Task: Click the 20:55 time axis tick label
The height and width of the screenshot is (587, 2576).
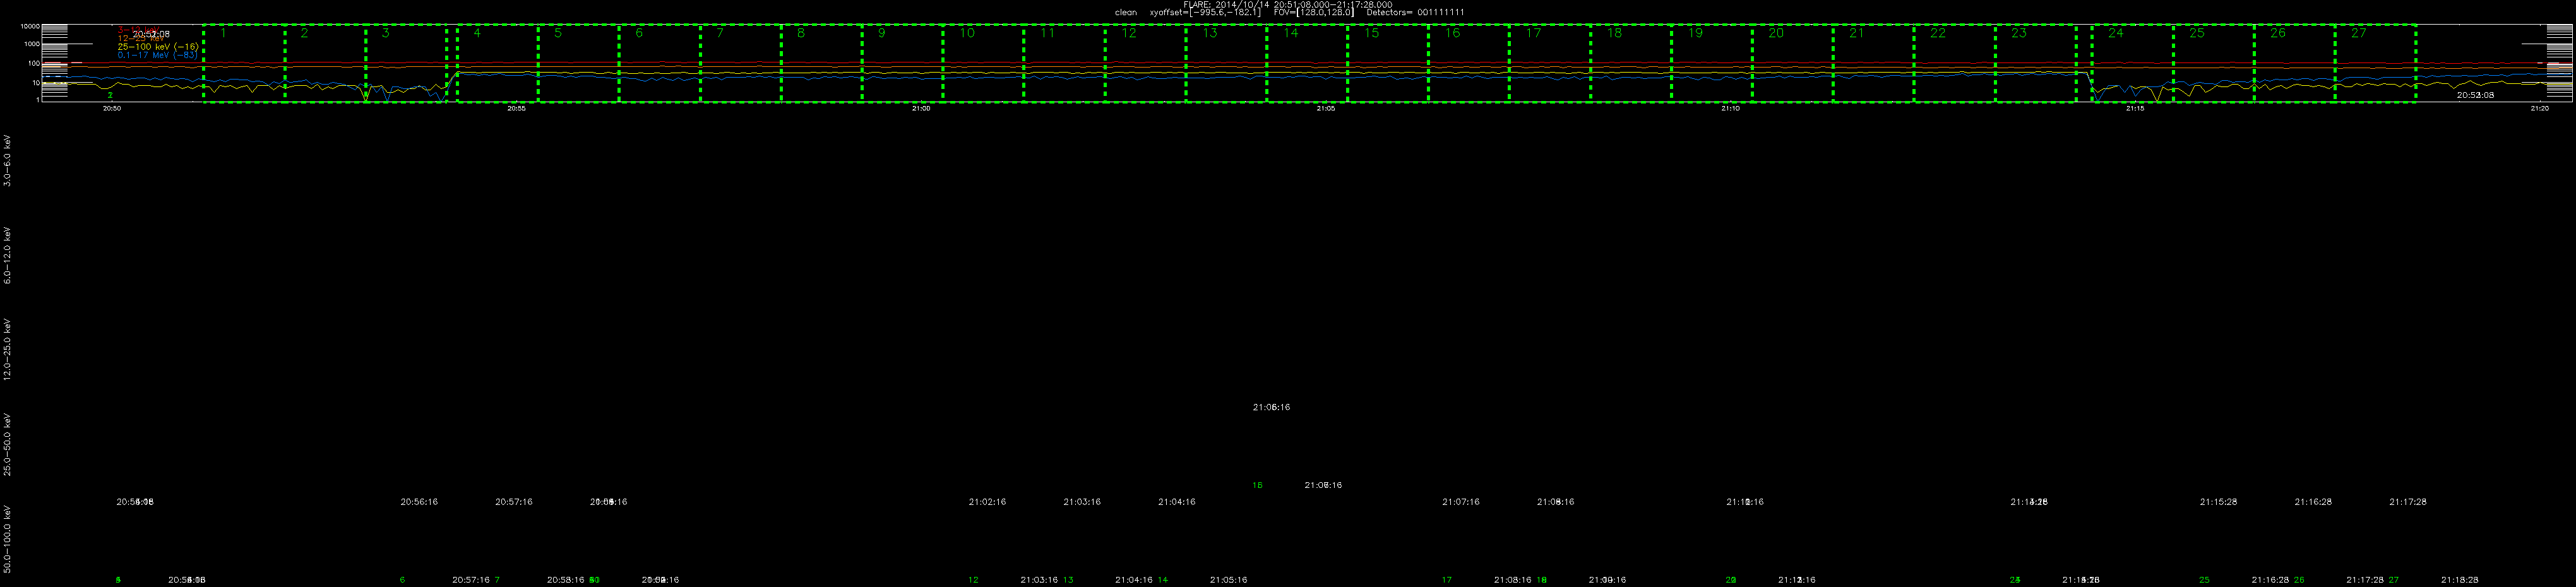Action: point(516,108)
